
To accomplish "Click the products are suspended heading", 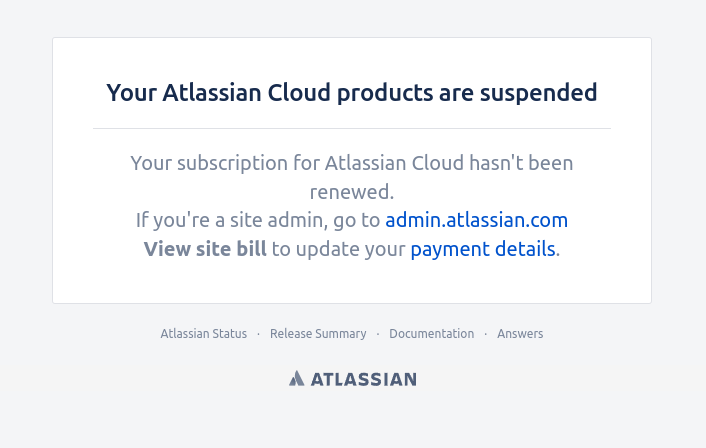I will [x=352, y=93].
